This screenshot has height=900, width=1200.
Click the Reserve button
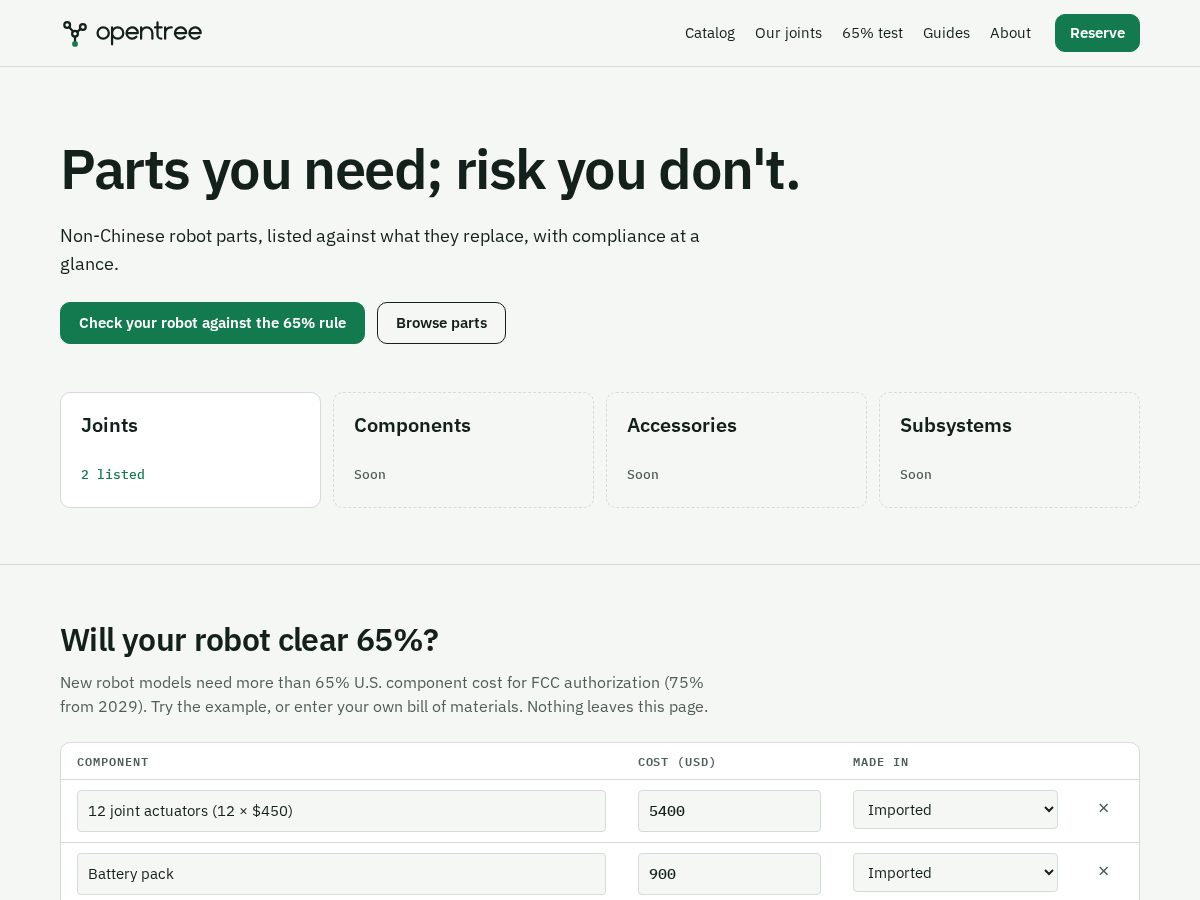pyautogui.click(x=1097, y=33)
